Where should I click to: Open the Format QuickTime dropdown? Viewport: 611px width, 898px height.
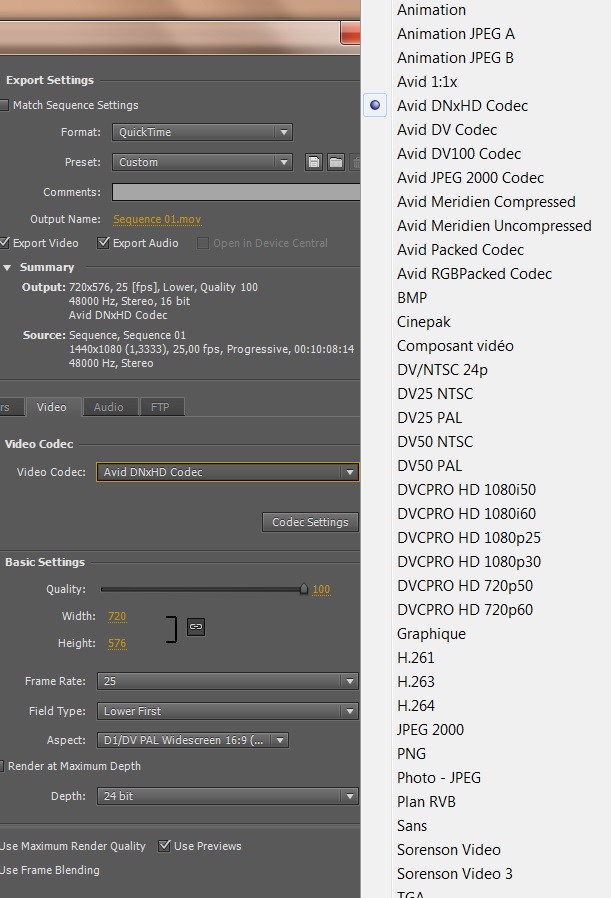coord(202,132)
